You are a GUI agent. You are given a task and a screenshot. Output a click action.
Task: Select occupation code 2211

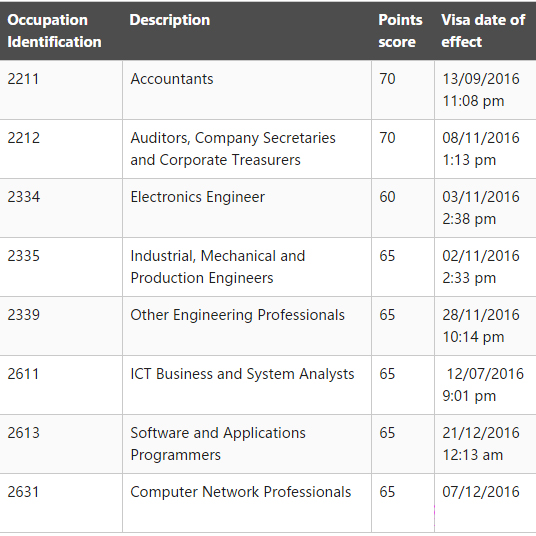23,79
